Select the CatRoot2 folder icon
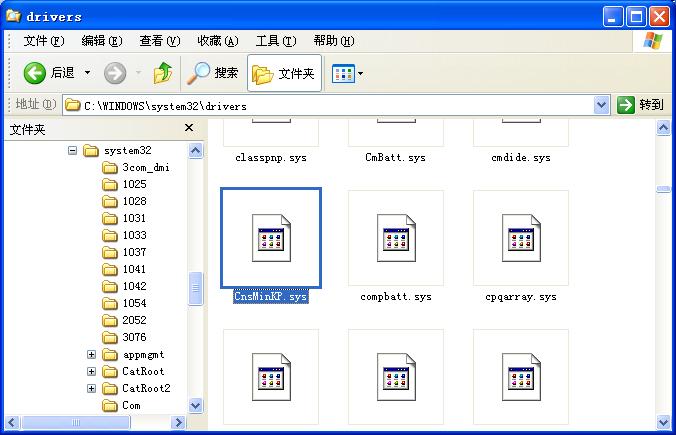Viewport: 676px width, 435px height. pos(110,388)
